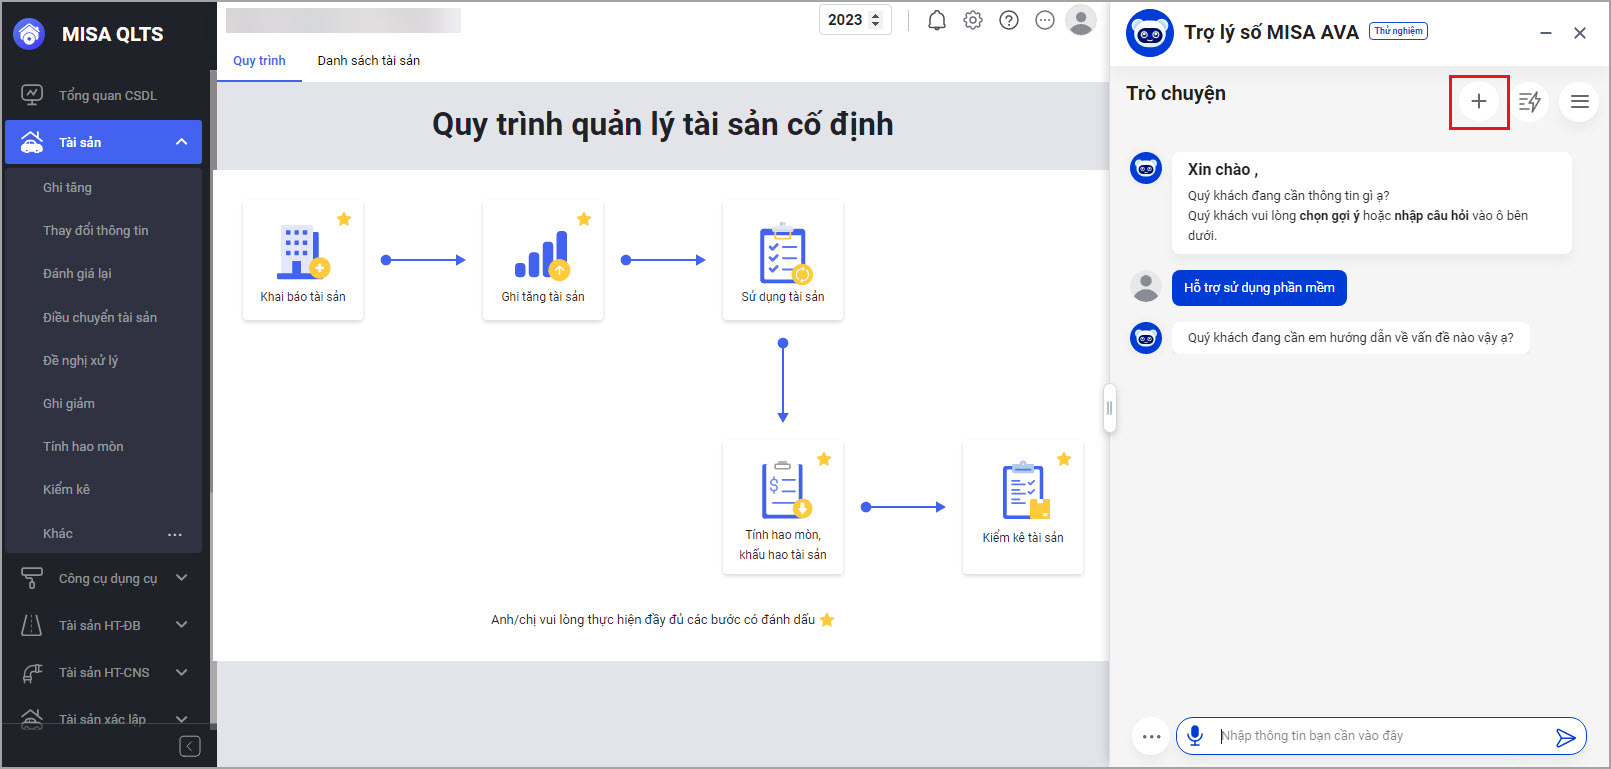Open the user profile avatar

tap(1081, 20)
